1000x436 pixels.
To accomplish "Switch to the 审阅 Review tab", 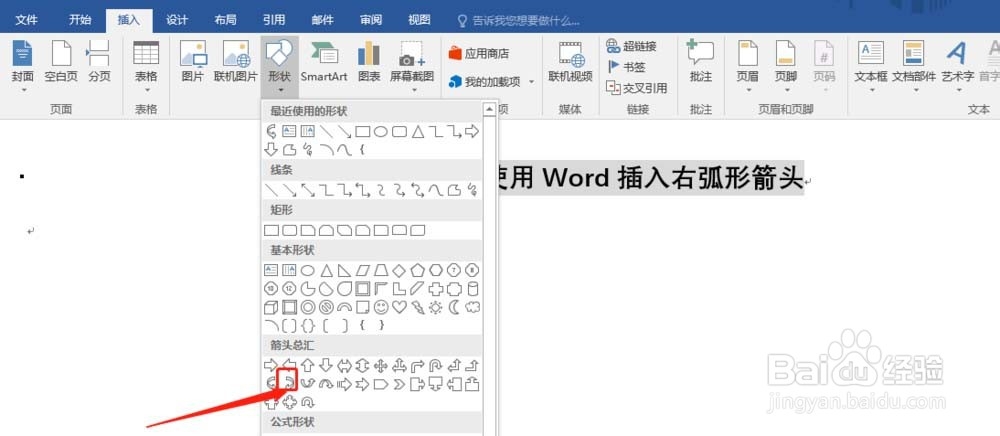I will coord(371,20).
